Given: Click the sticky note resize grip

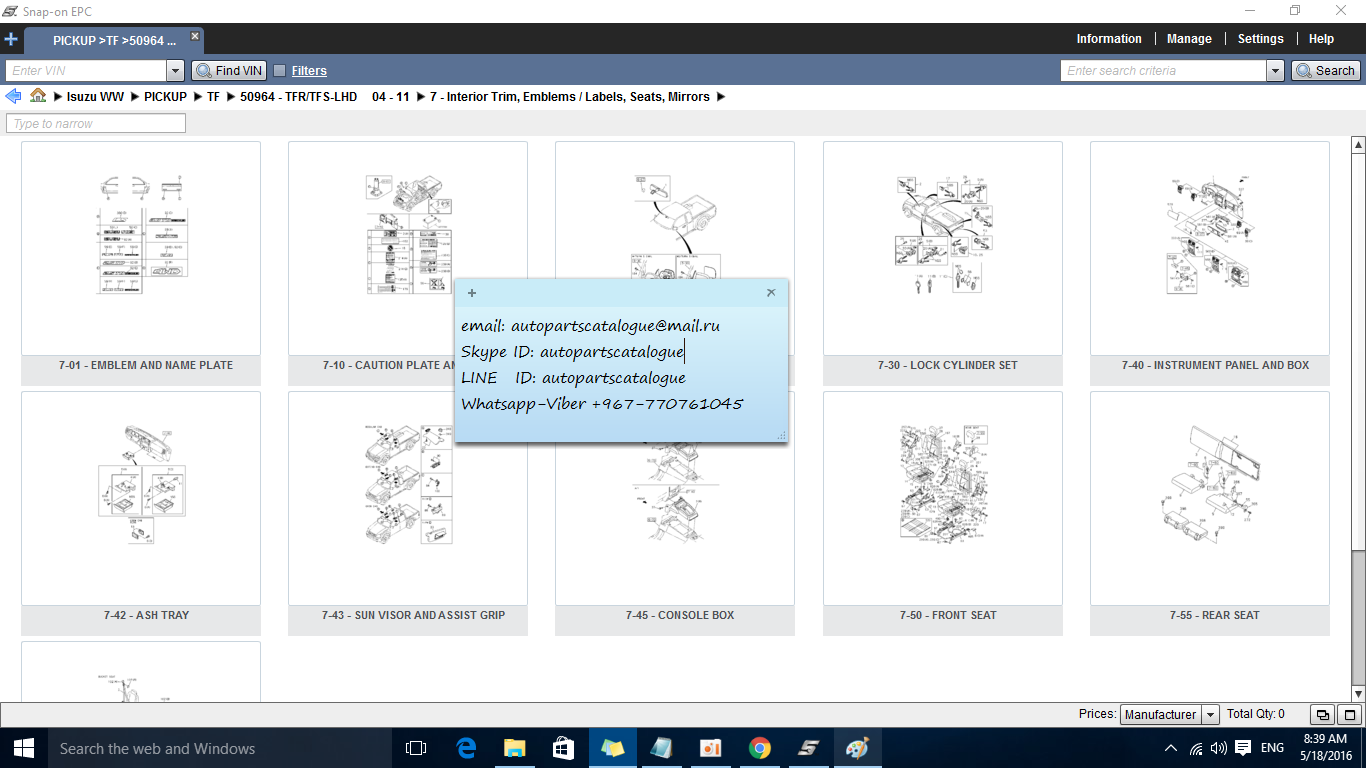Looking at the screenshot, I should tap(781, 435).
